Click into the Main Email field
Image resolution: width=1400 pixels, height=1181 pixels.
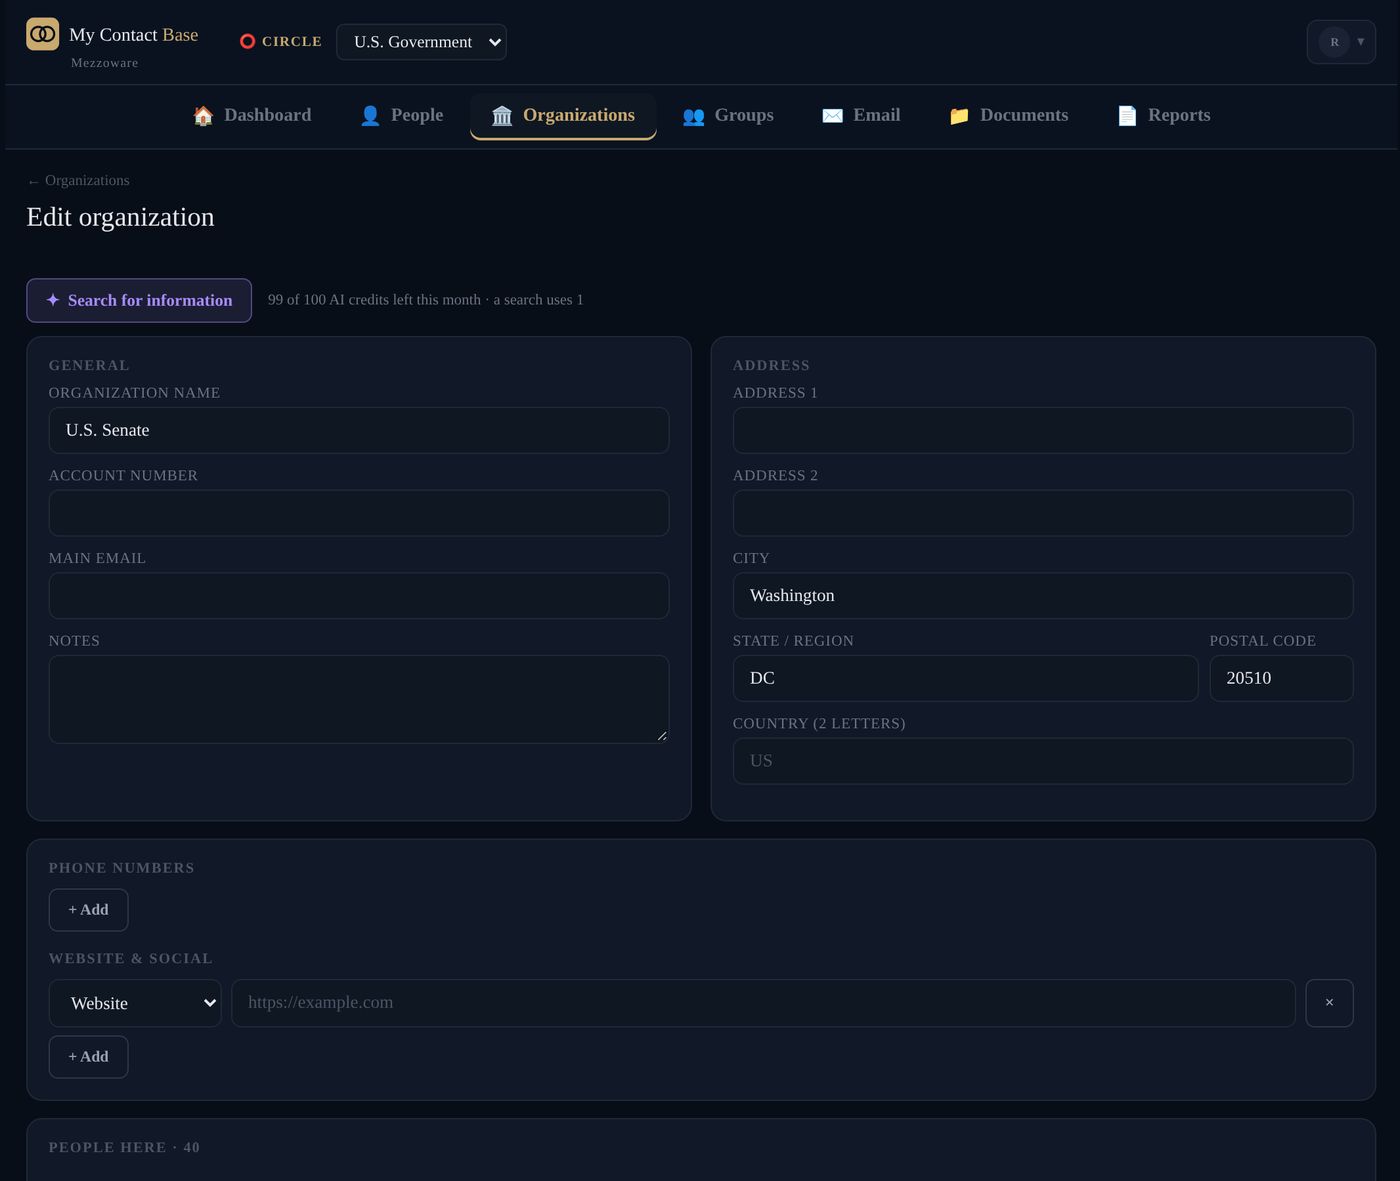(359, 596)
